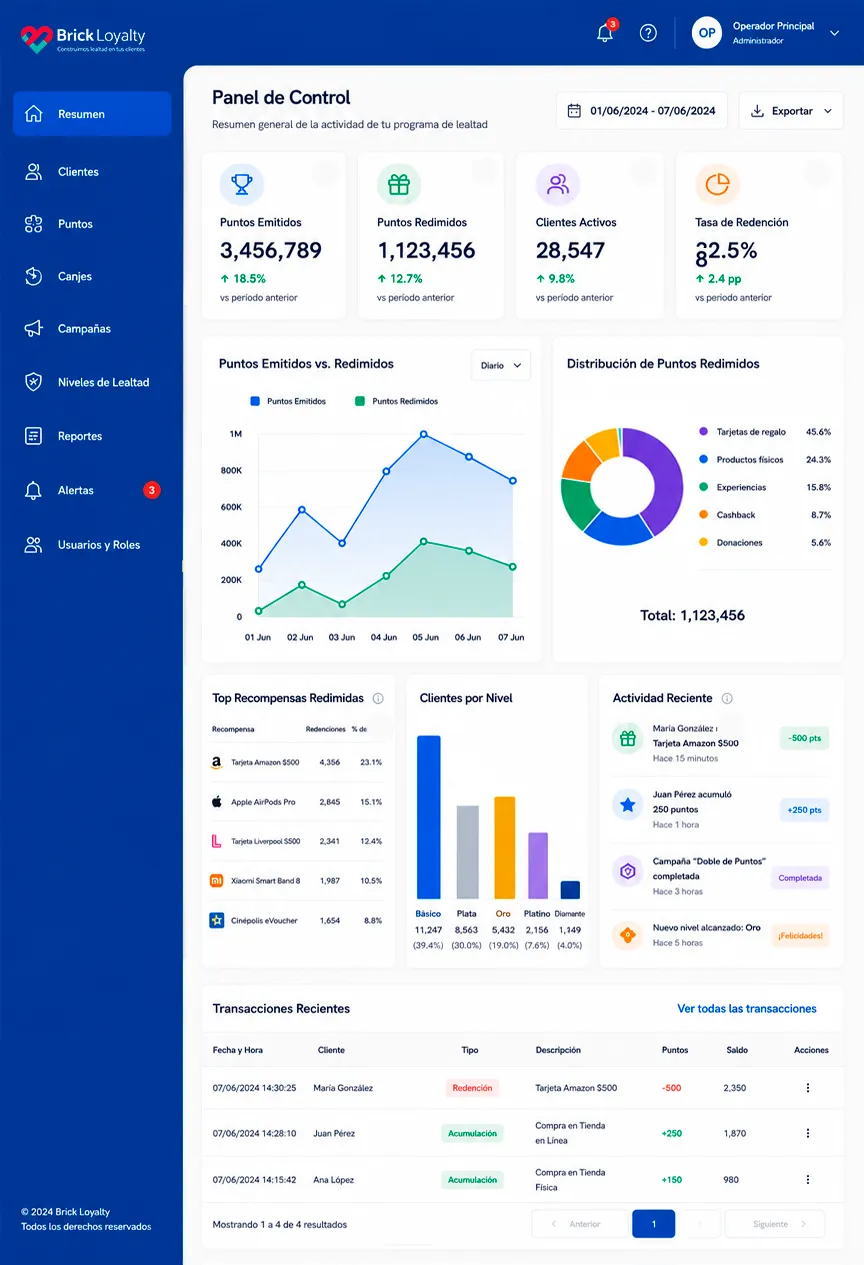
Task: Click the Total: 1,123,456 text
Action: click(x=693, y=616)
